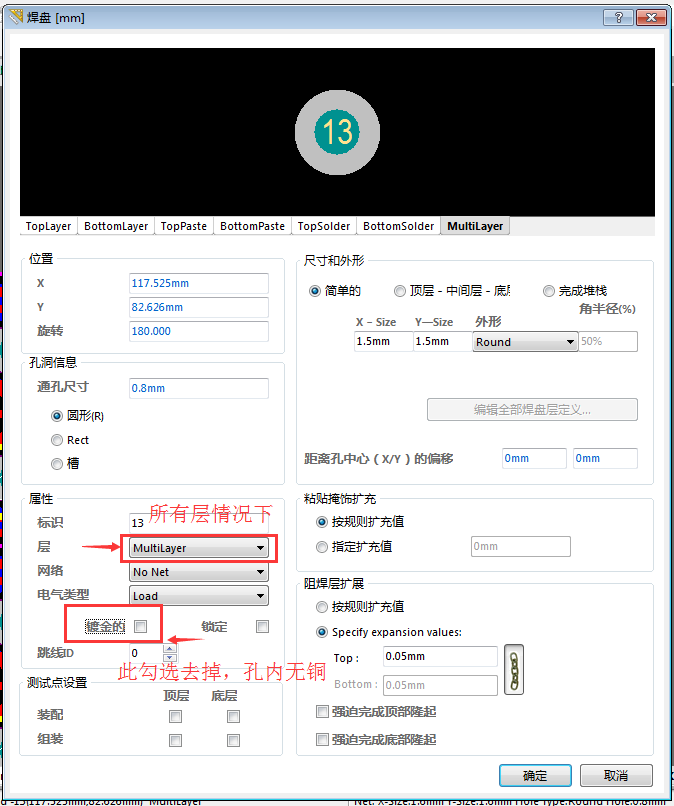Viewport: 674px width, 806px height.
Task: Click the 通孔尺寸 hole size field
Action: coord(198,388)
